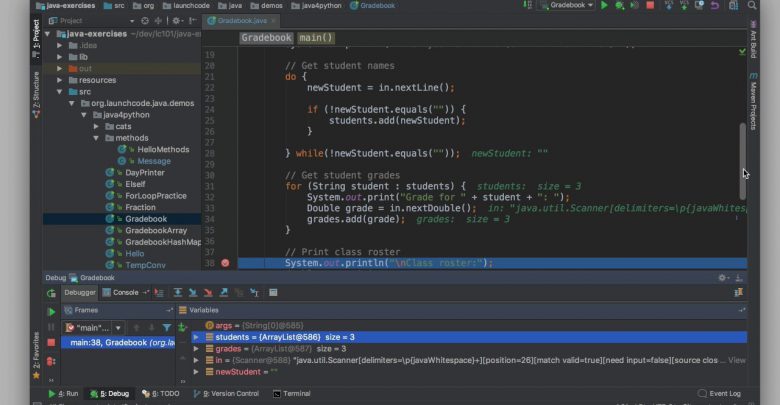
Task: Hide the Debug tool window icon
Action: tap(739, 278)
